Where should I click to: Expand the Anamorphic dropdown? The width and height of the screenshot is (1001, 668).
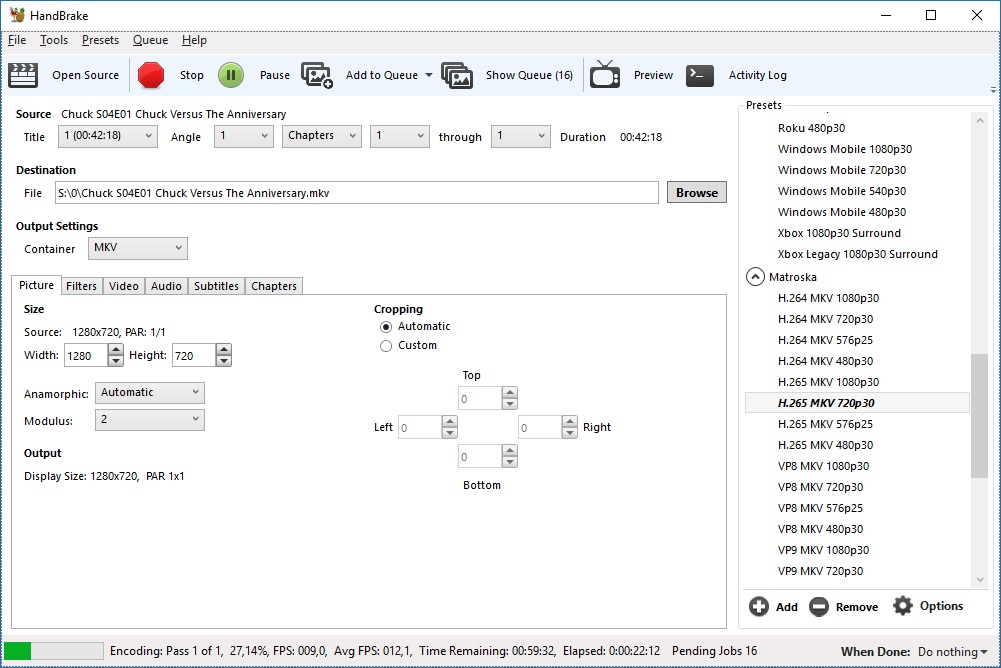(x=150, y=393)
